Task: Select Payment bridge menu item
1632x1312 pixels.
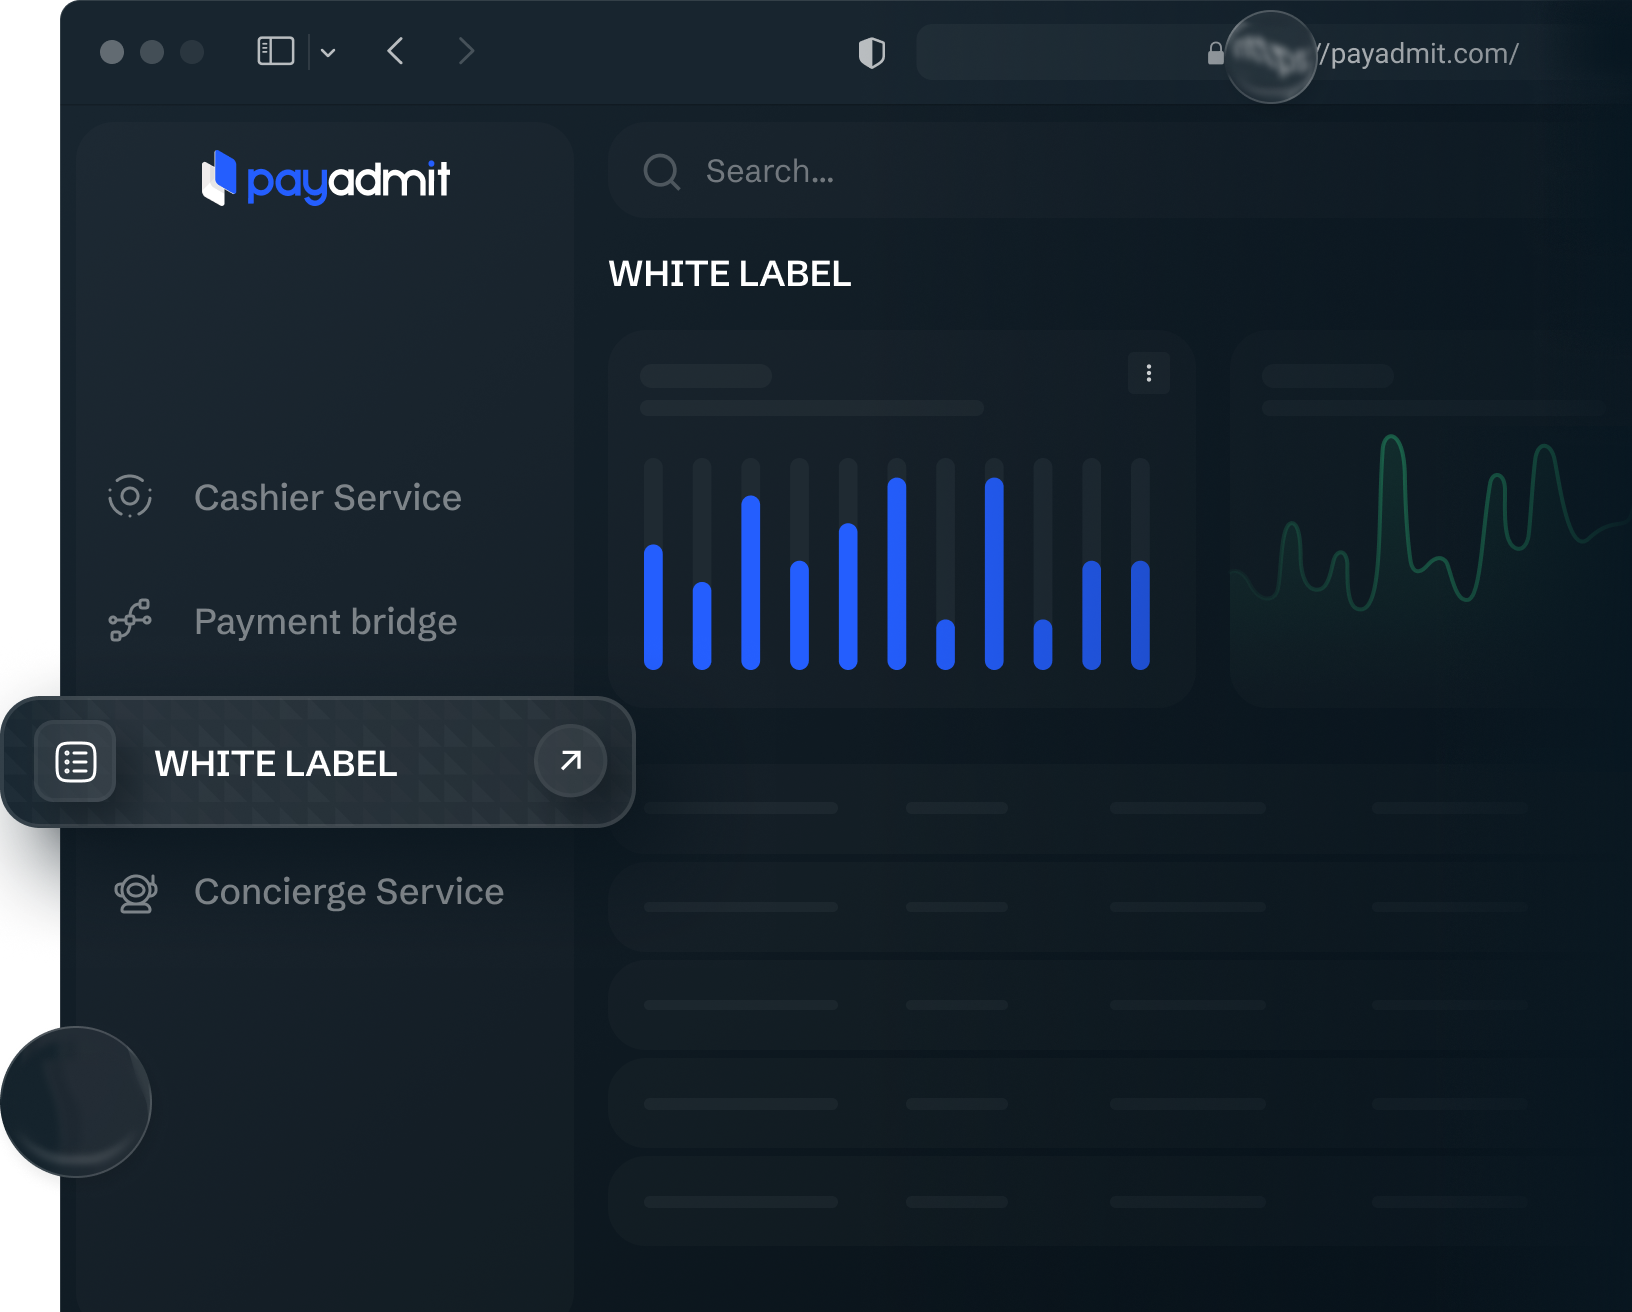Action: (x=325, y=621)
